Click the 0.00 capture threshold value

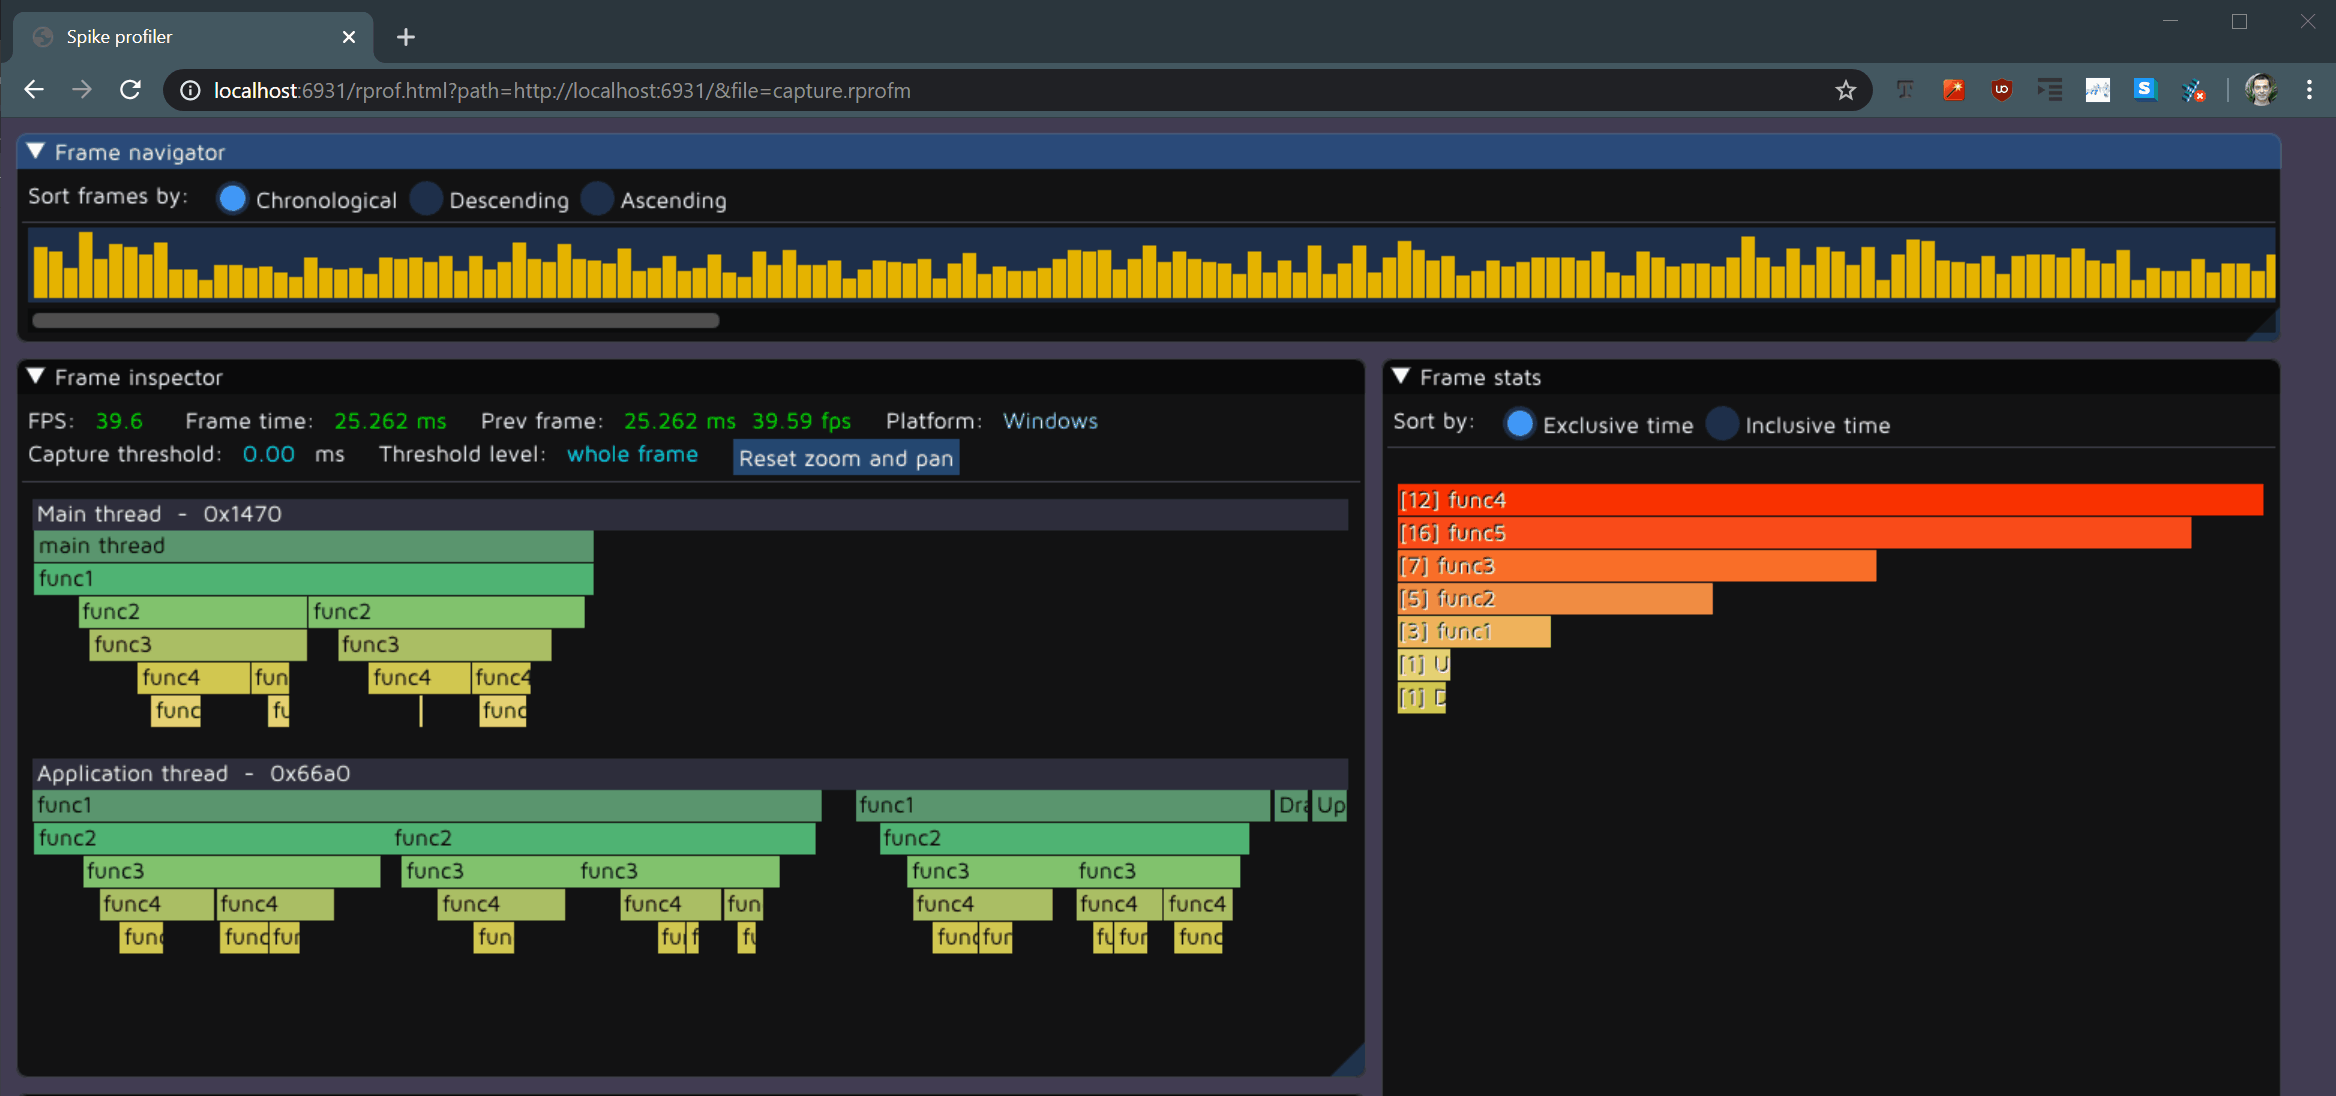269,454
